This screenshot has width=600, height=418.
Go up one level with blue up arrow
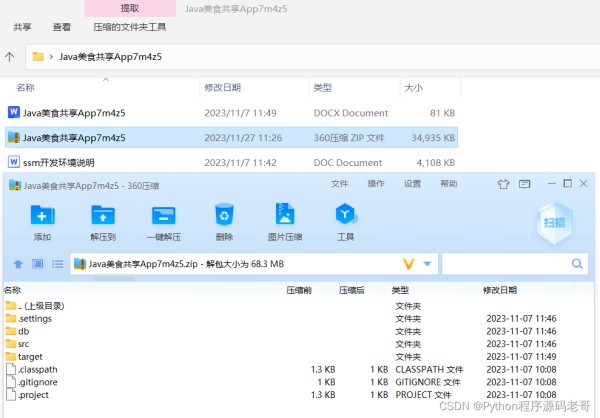(18, 264)
